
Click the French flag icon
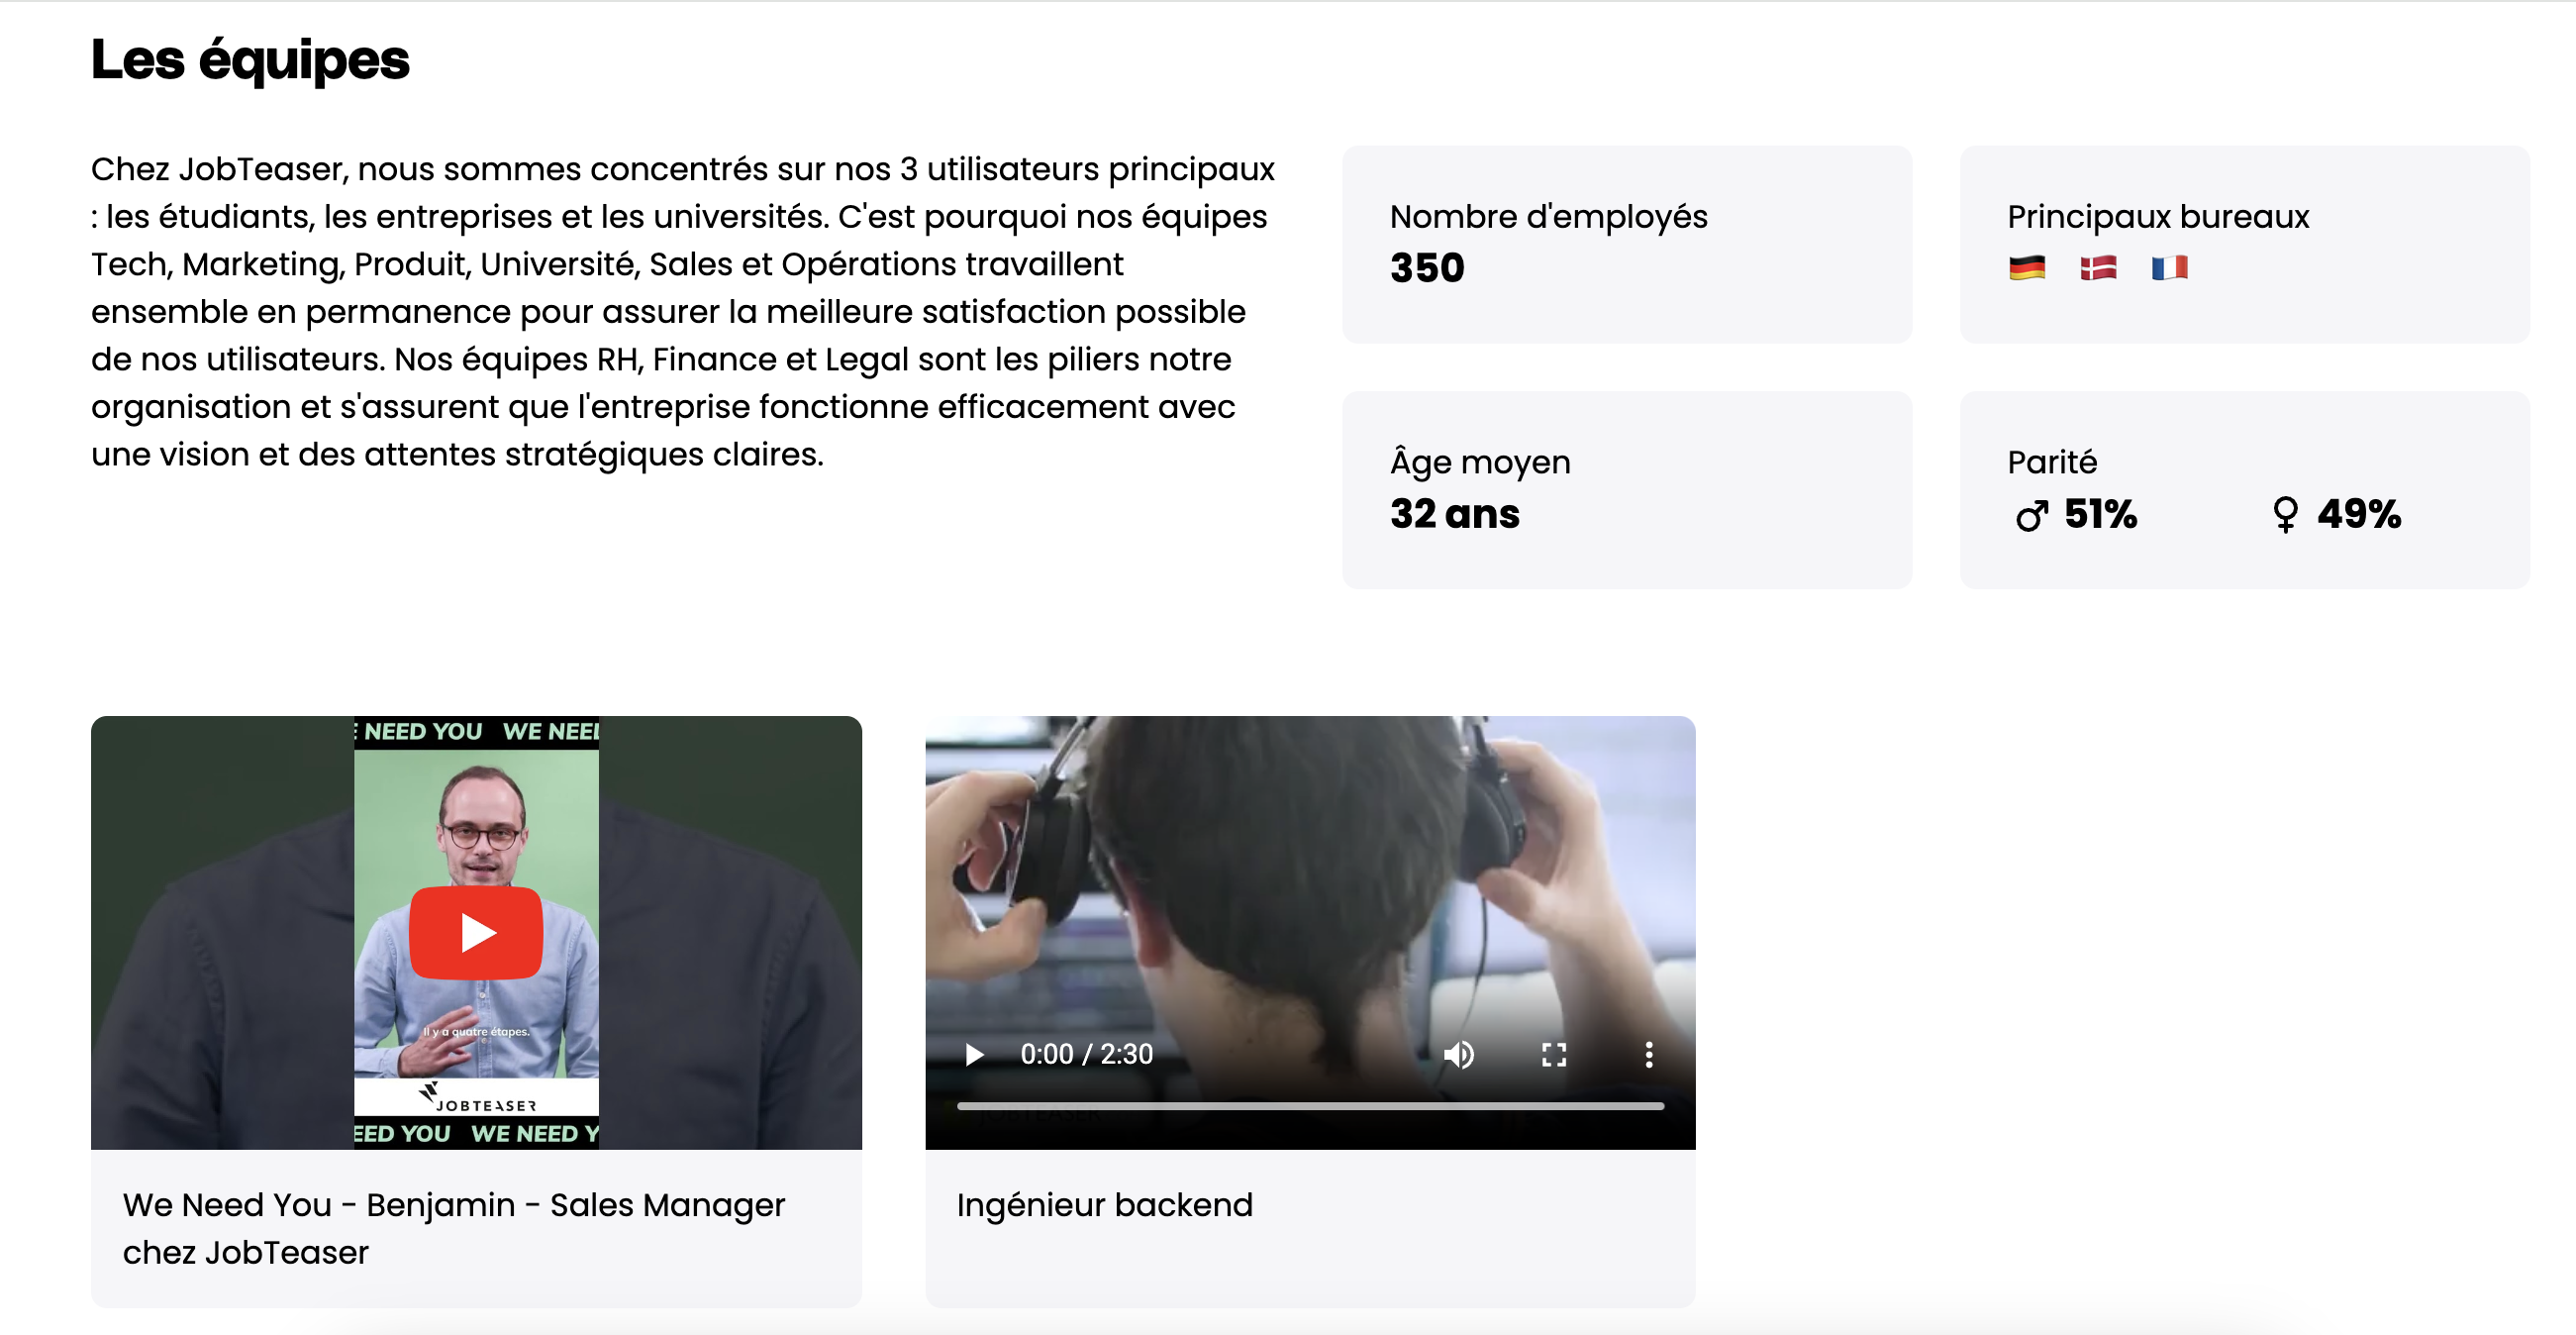2168,268
